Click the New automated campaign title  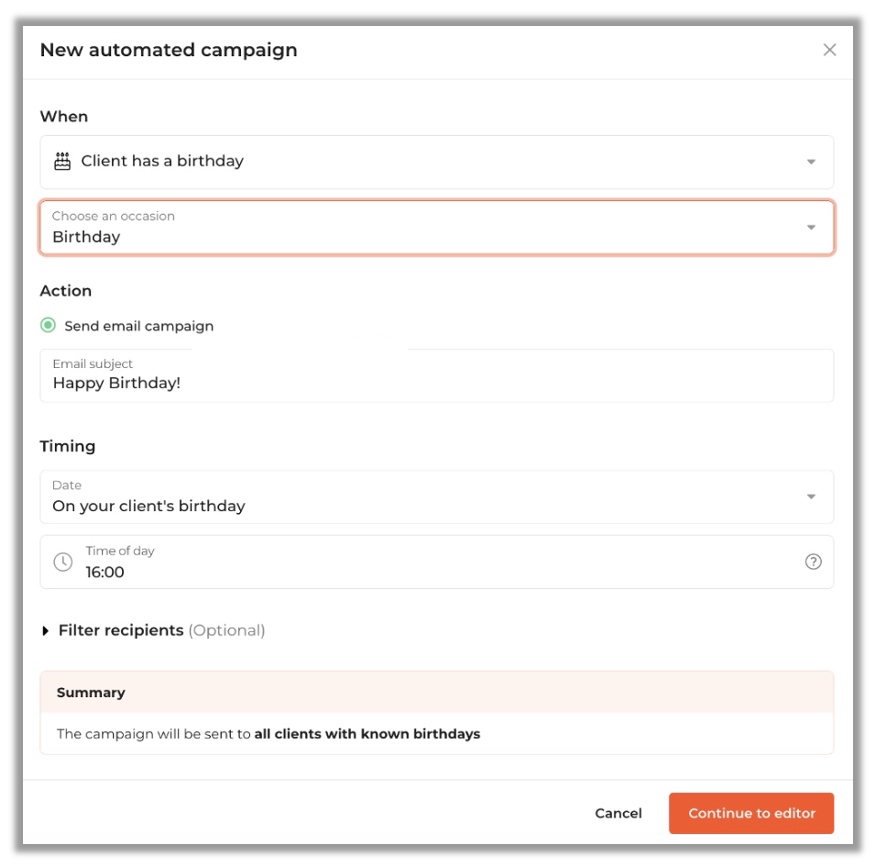(168, 50)
